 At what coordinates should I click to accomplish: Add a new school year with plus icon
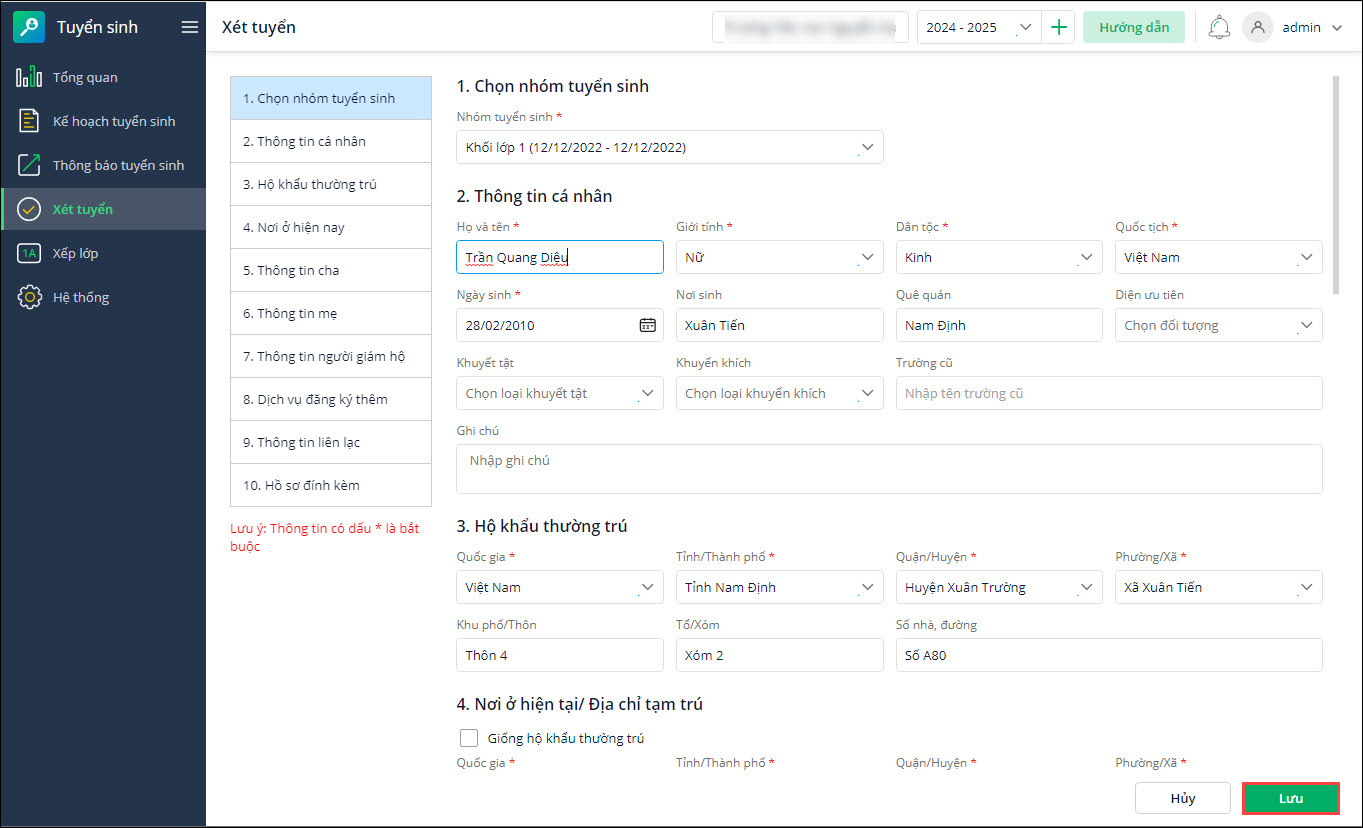(x=1058, y=27)
